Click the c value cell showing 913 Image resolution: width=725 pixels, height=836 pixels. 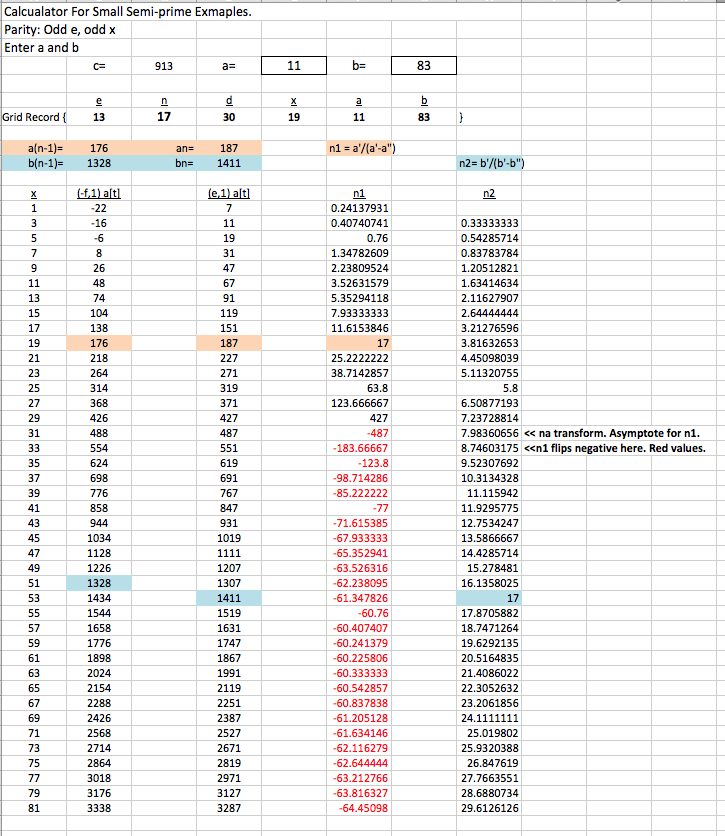164,66
